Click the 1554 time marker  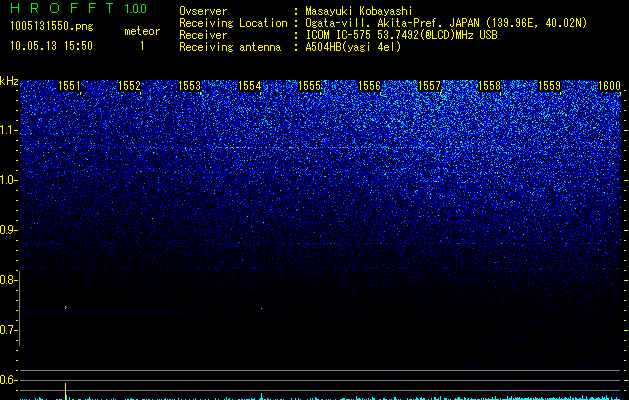pos(249,86)
